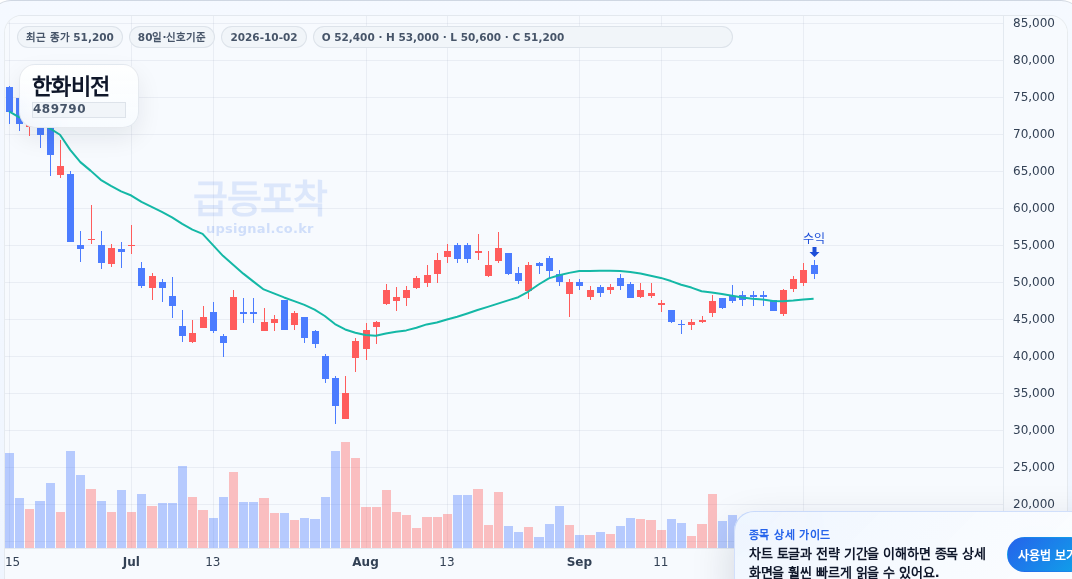The image size is (1072, 579).
Task: Click the 45,000 price axis label
Action: [1034, 318]
